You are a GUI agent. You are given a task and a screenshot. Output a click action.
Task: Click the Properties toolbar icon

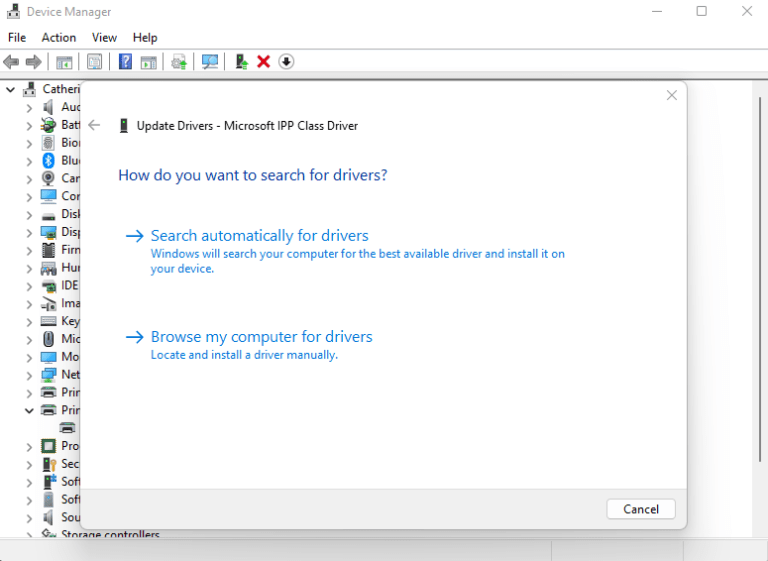(x=94, y=62)
